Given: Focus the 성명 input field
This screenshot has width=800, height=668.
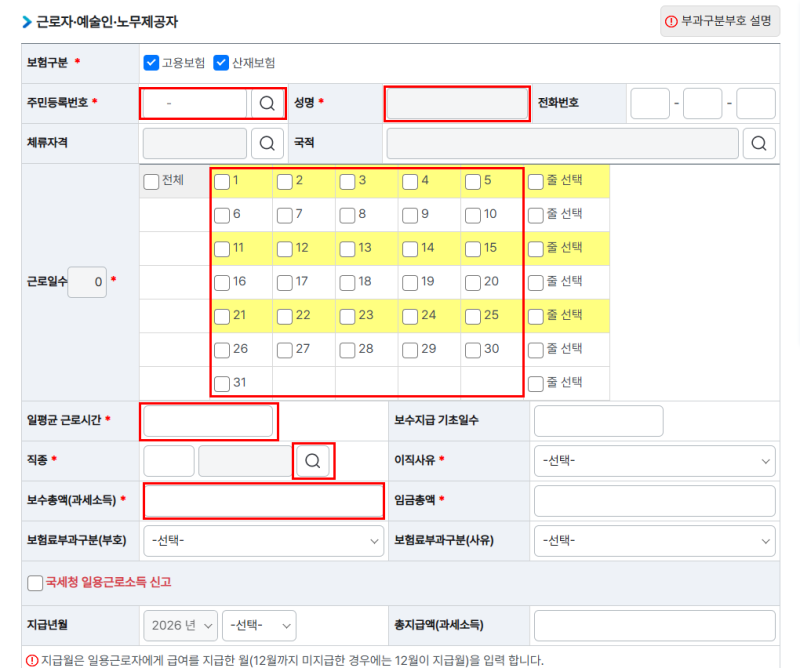Looking at the screenshot, I should (x=457, y=104).
